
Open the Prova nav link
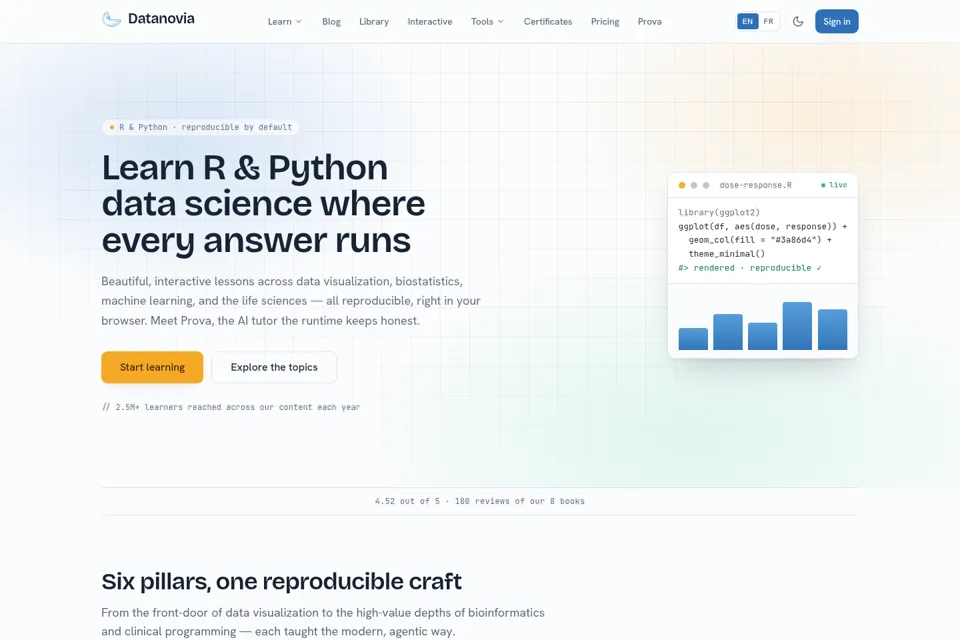click(x=650, y=21)
